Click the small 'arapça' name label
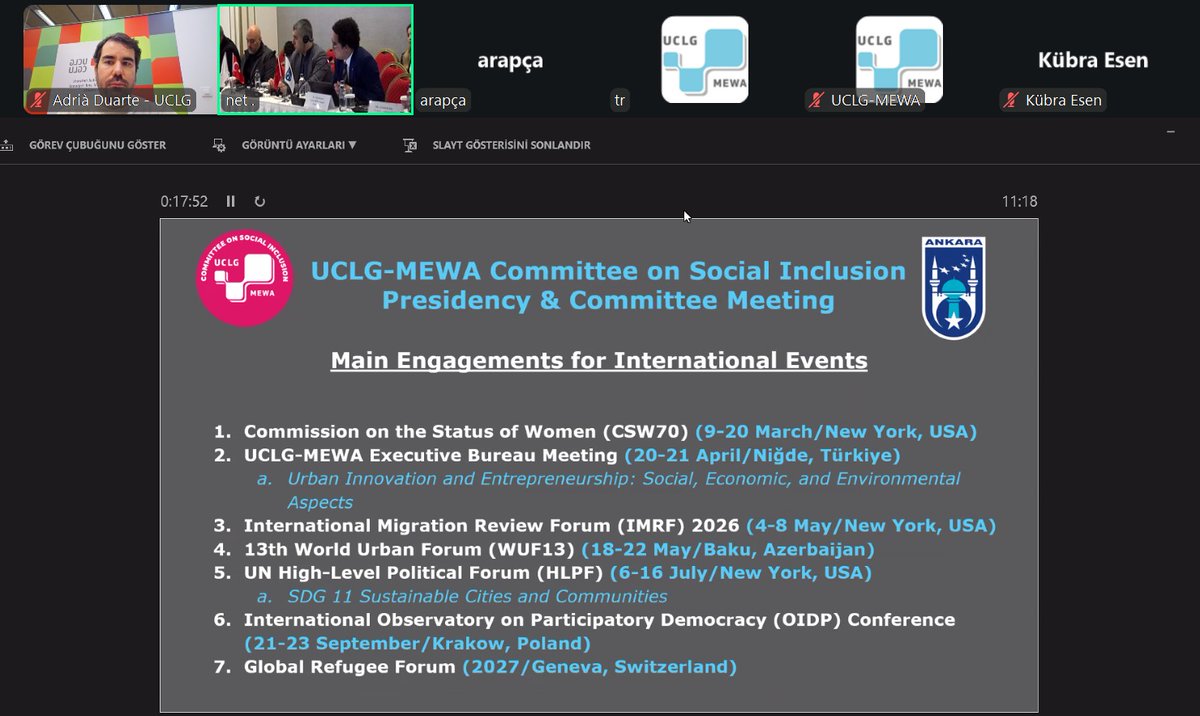Image resolution: width=1200 pixels, height=716 pixels. coord(443,100)
